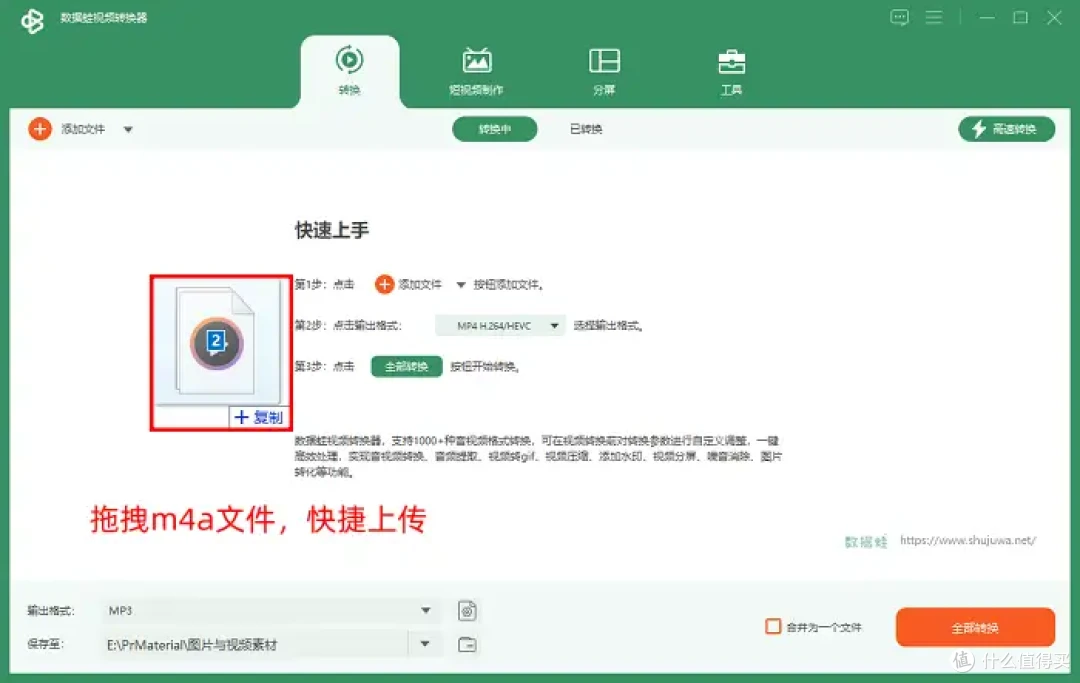
Task: Switch to the 短视频制作 tab
Action: (477, 71)
